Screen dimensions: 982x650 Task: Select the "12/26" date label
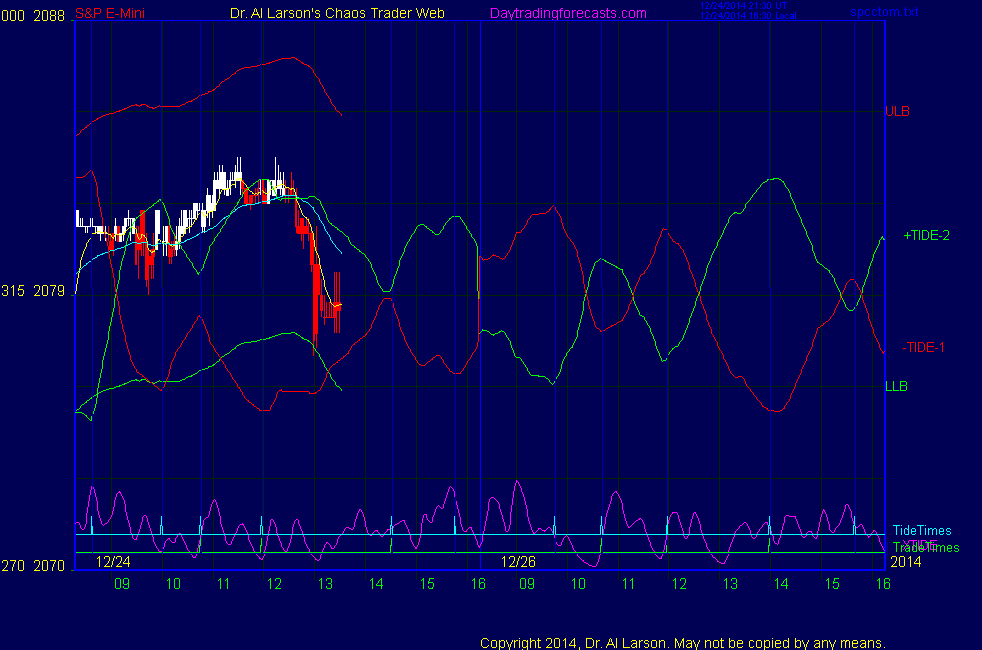[x=519, y=562]
